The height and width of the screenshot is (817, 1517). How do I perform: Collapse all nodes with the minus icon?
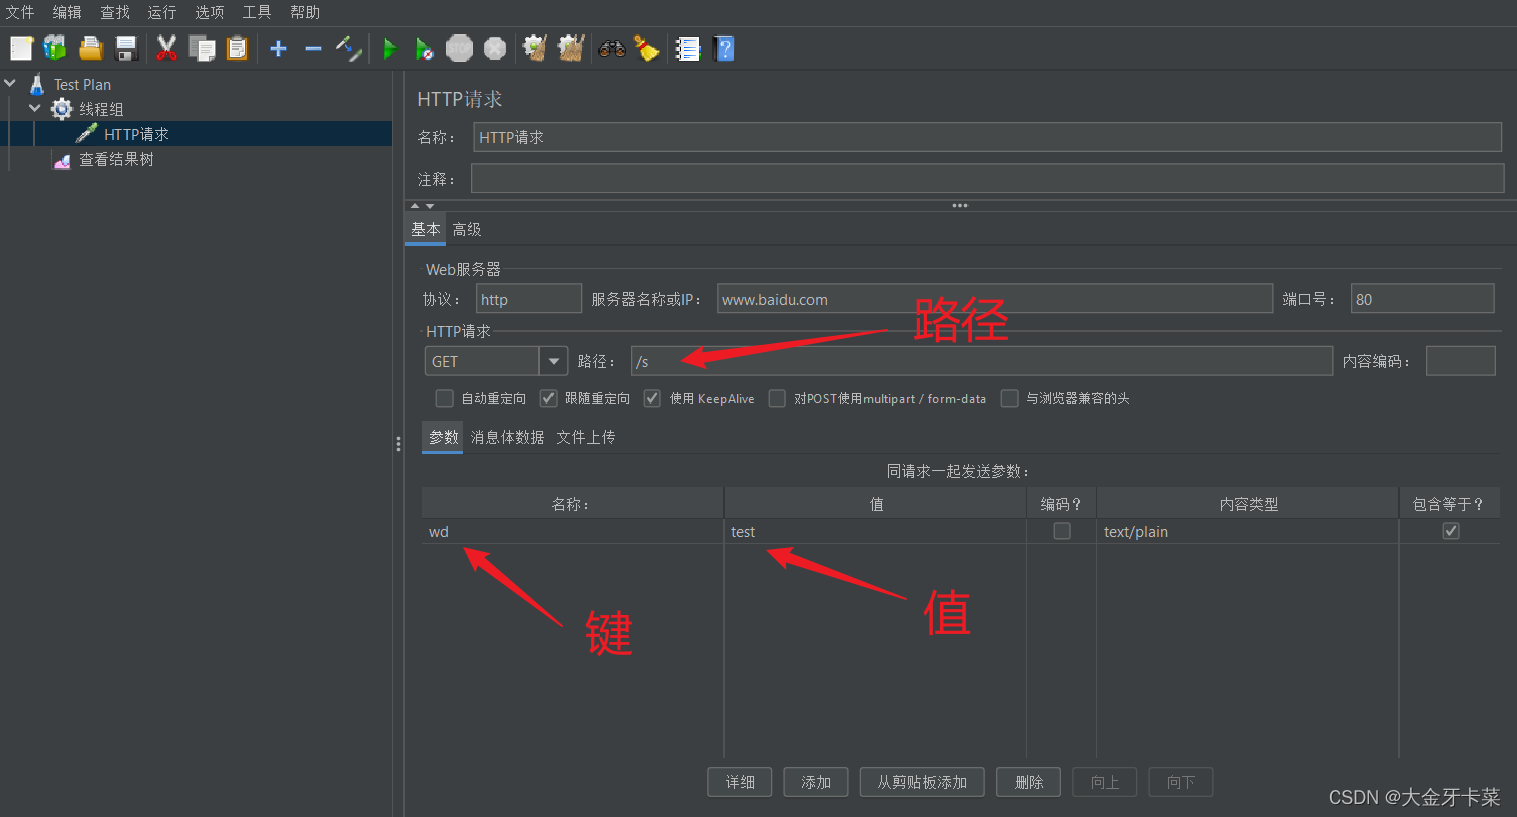point(313,48)
